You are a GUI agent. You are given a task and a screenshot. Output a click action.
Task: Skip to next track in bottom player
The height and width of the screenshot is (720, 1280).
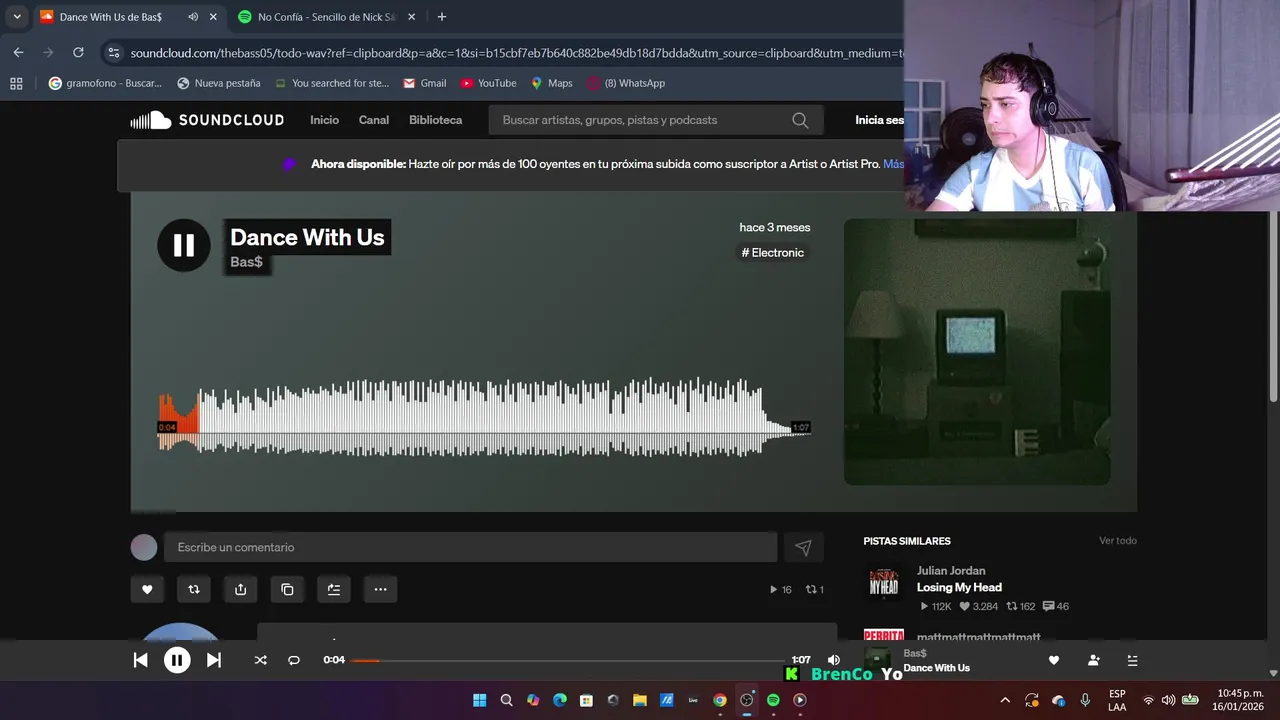[x=214, y=660]
